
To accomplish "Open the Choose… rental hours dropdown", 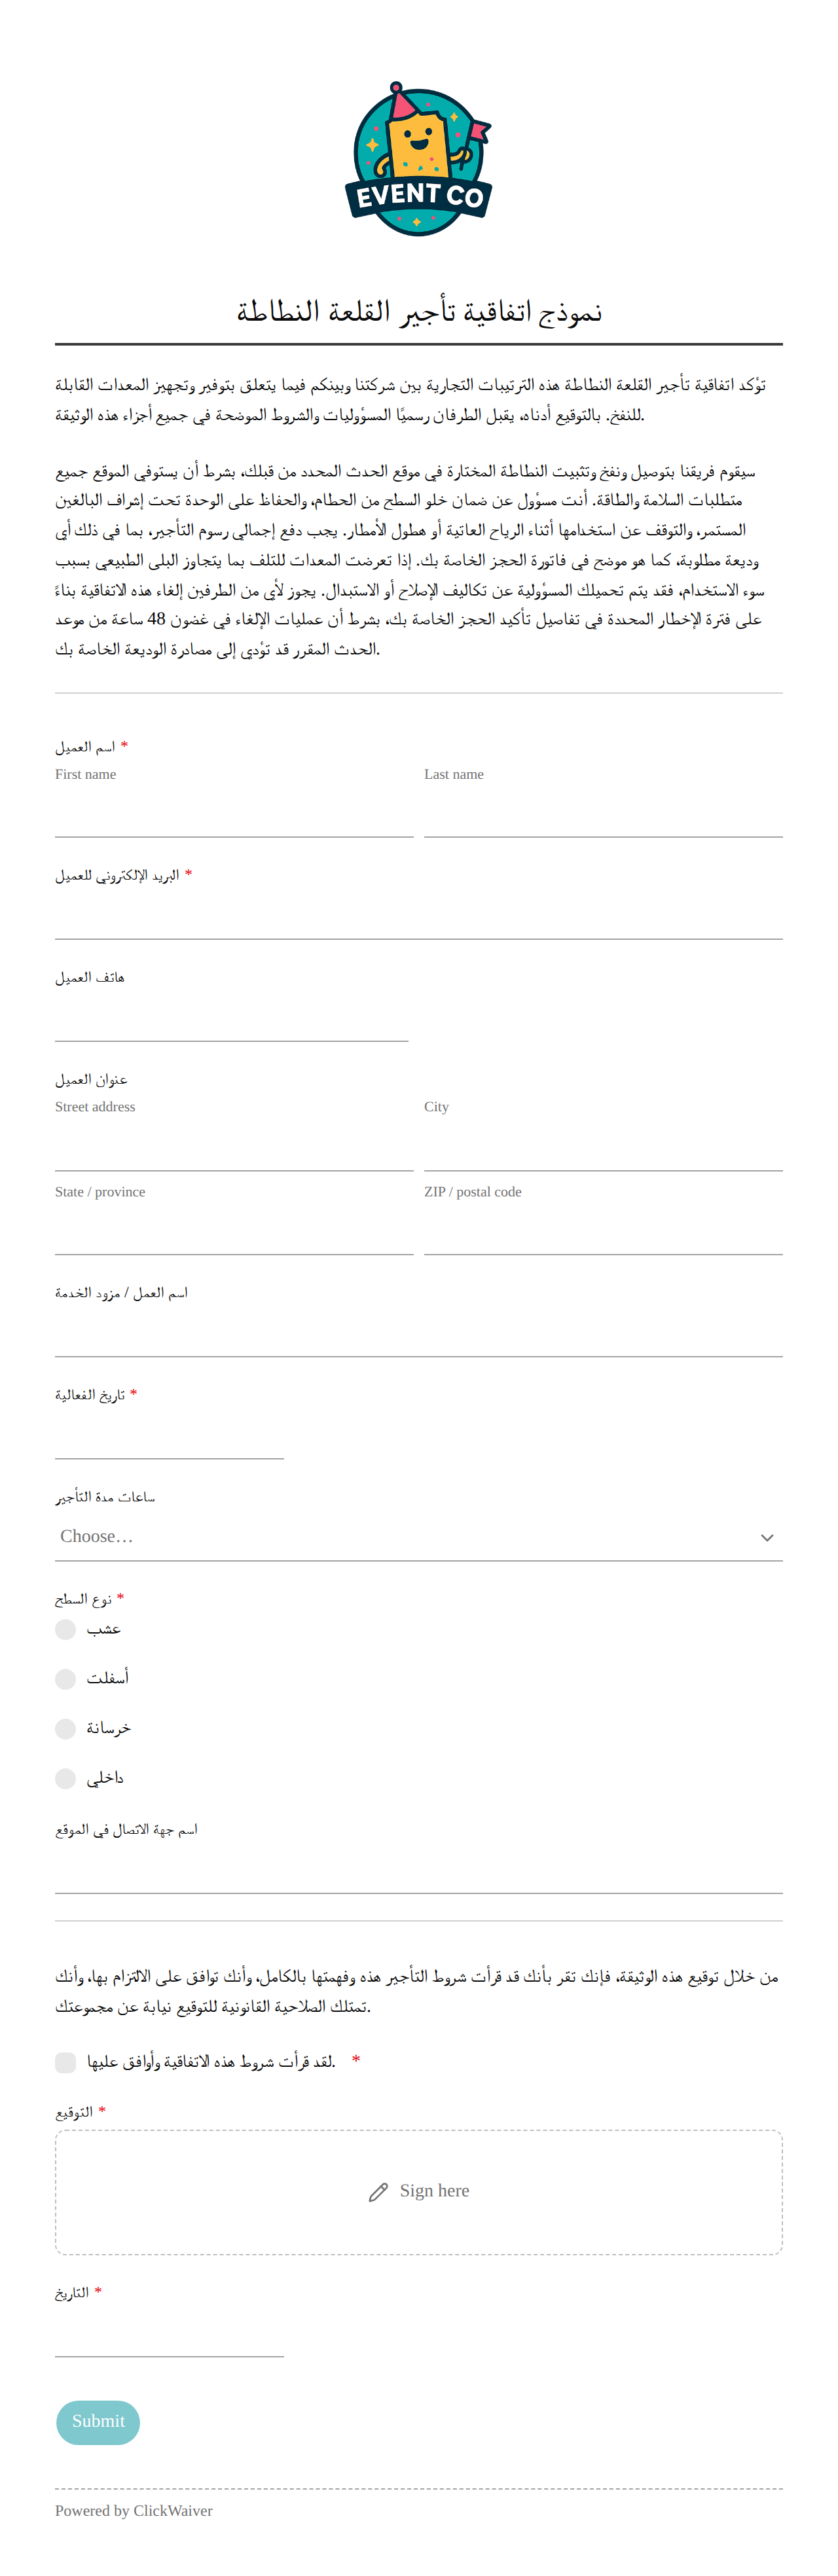I will click(418, 1537).
